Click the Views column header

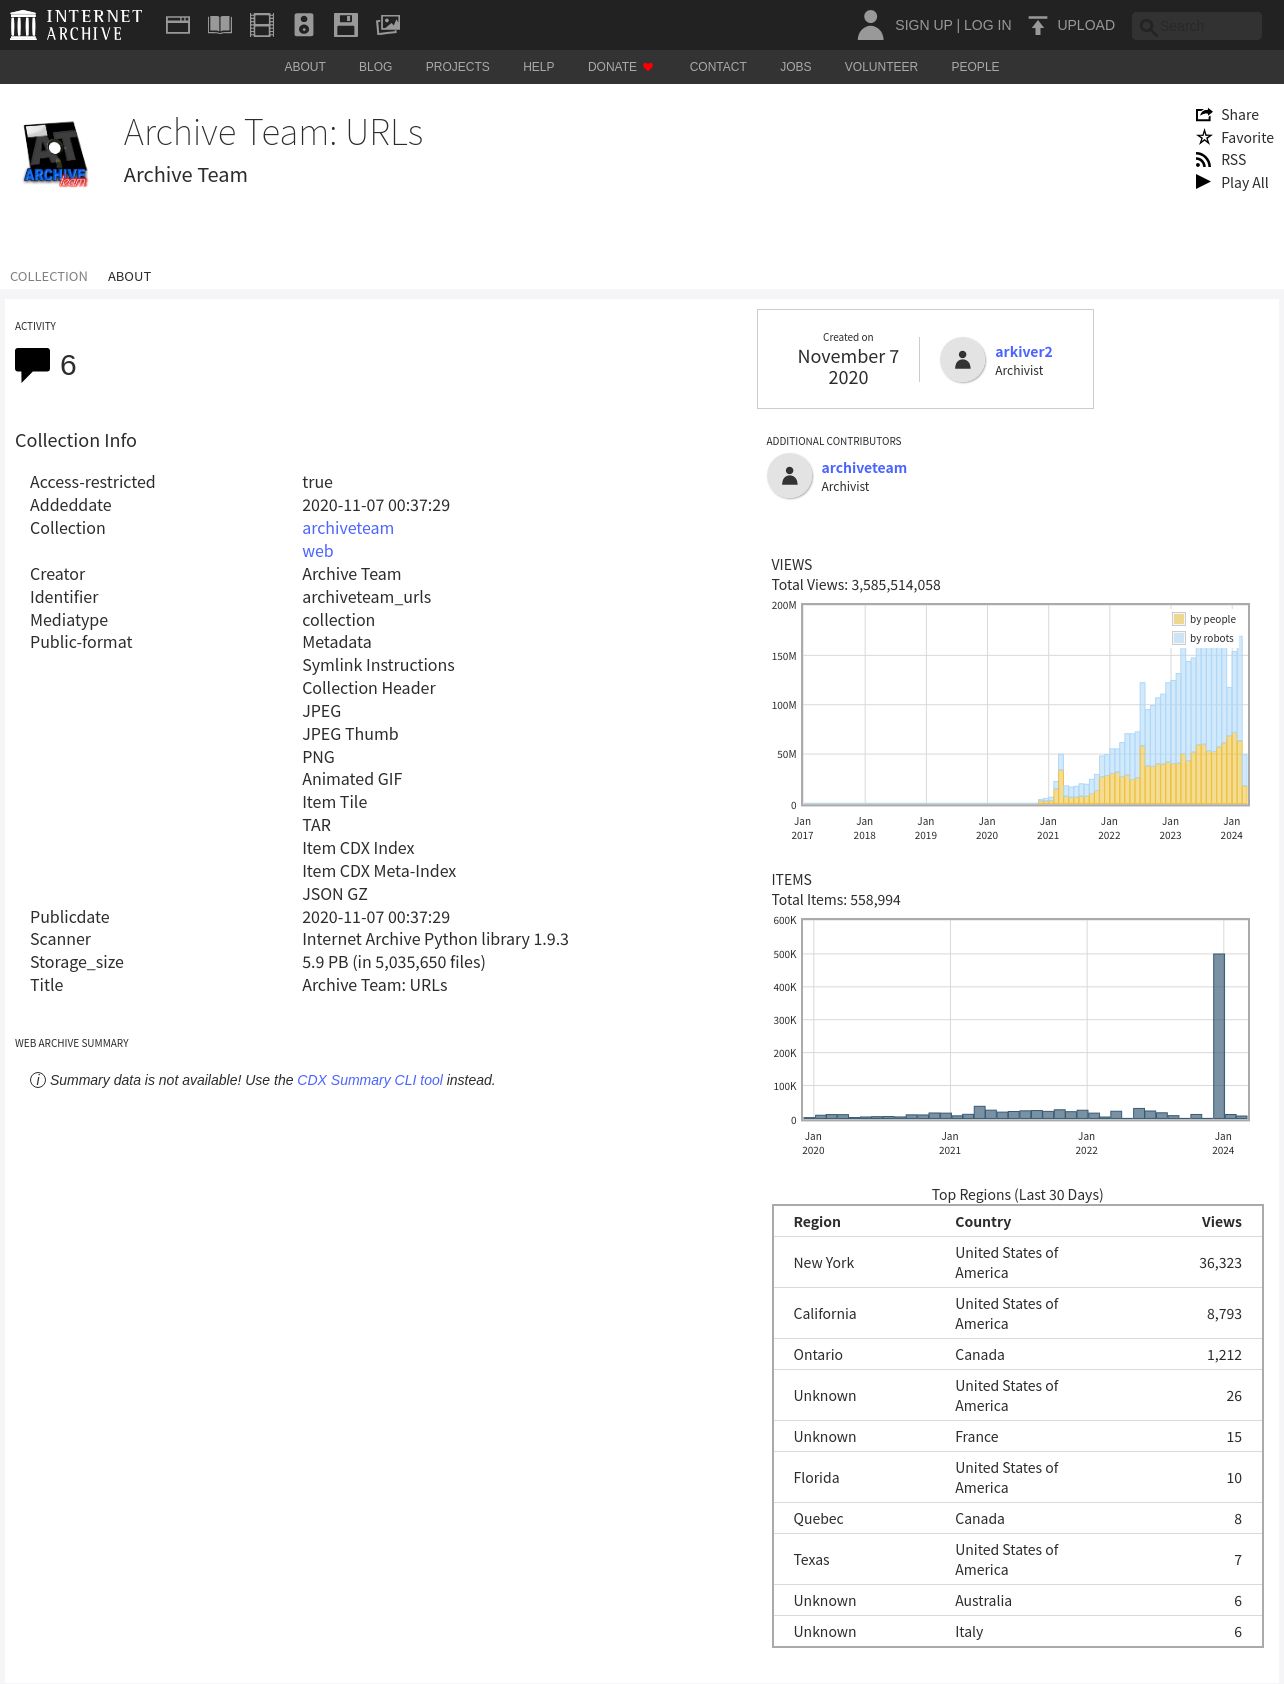pyautogui.click(x=1221, y=1222)
